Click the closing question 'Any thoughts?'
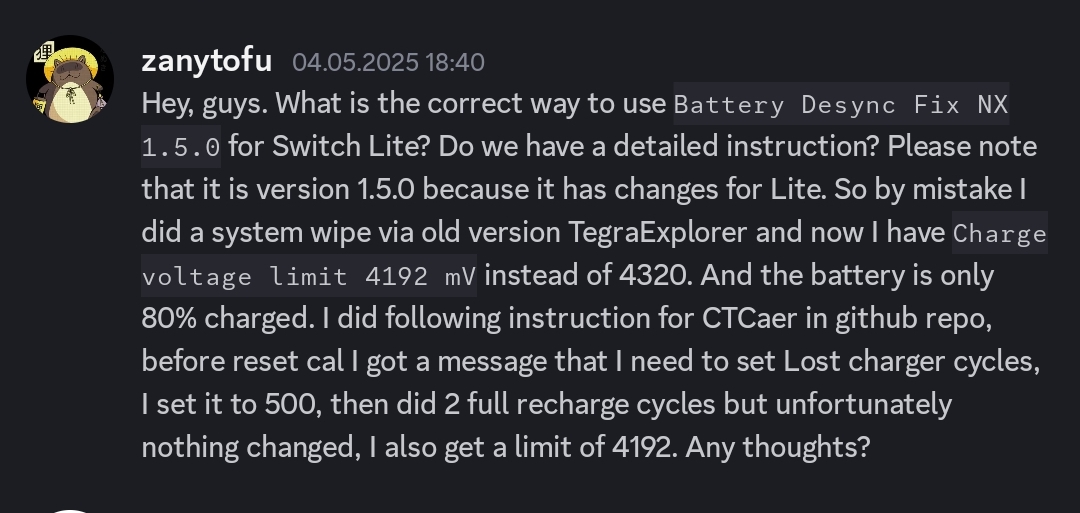The width and height of the screenshot is (1080, 513). tap(778, 448)
